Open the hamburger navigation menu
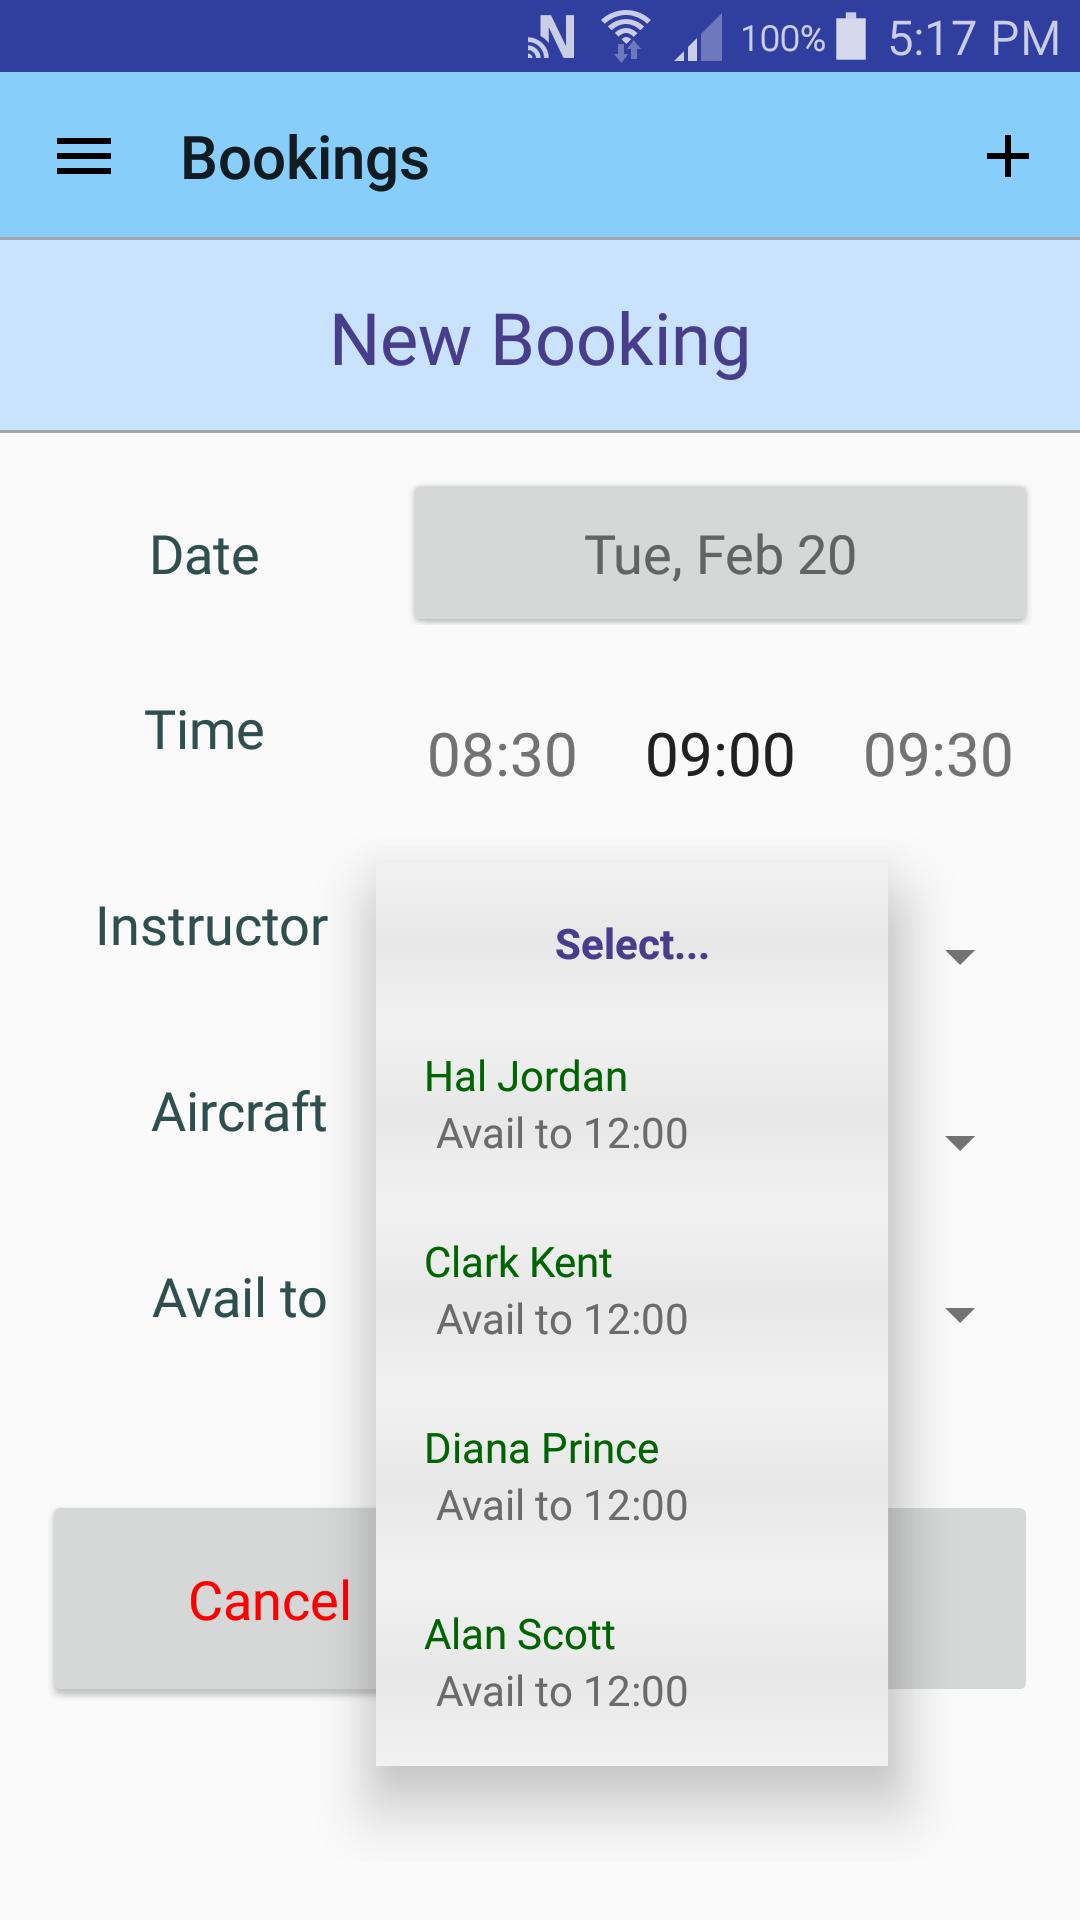This screenshot has width=1080, height=1920. coord(84,157)
